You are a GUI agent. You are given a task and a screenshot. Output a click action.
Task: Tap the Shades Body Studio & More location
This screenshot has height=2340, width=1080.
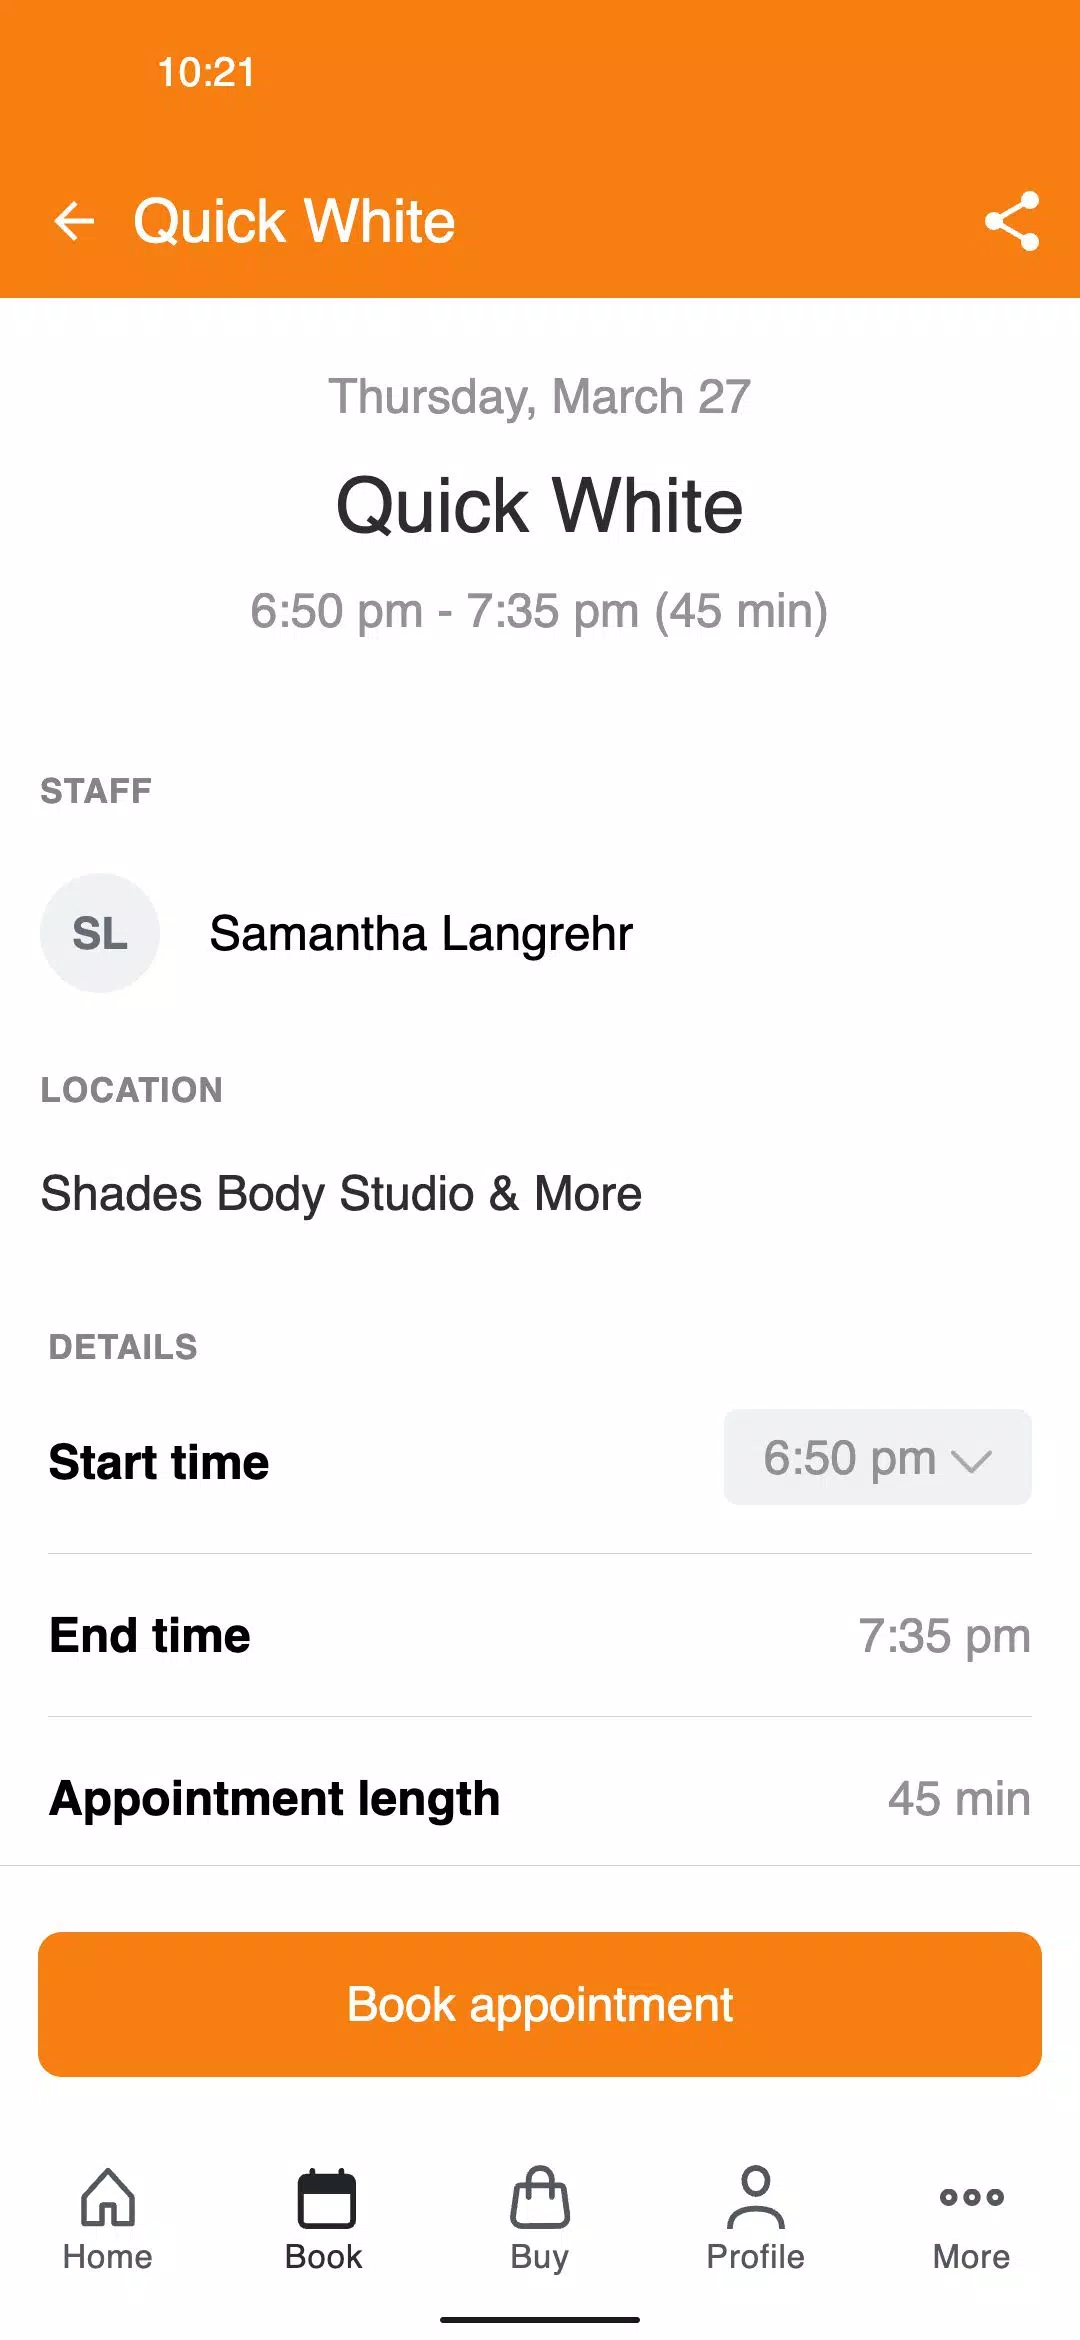point(341,1193)
